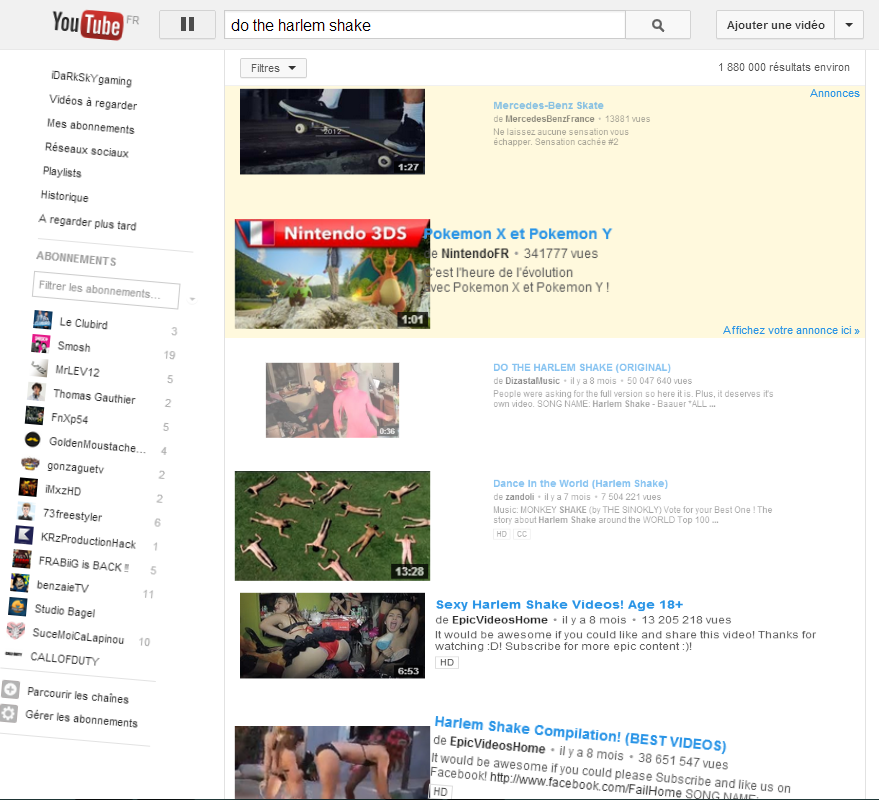879x800 pixels.
Task: Click the search text field
Action: 424,25
